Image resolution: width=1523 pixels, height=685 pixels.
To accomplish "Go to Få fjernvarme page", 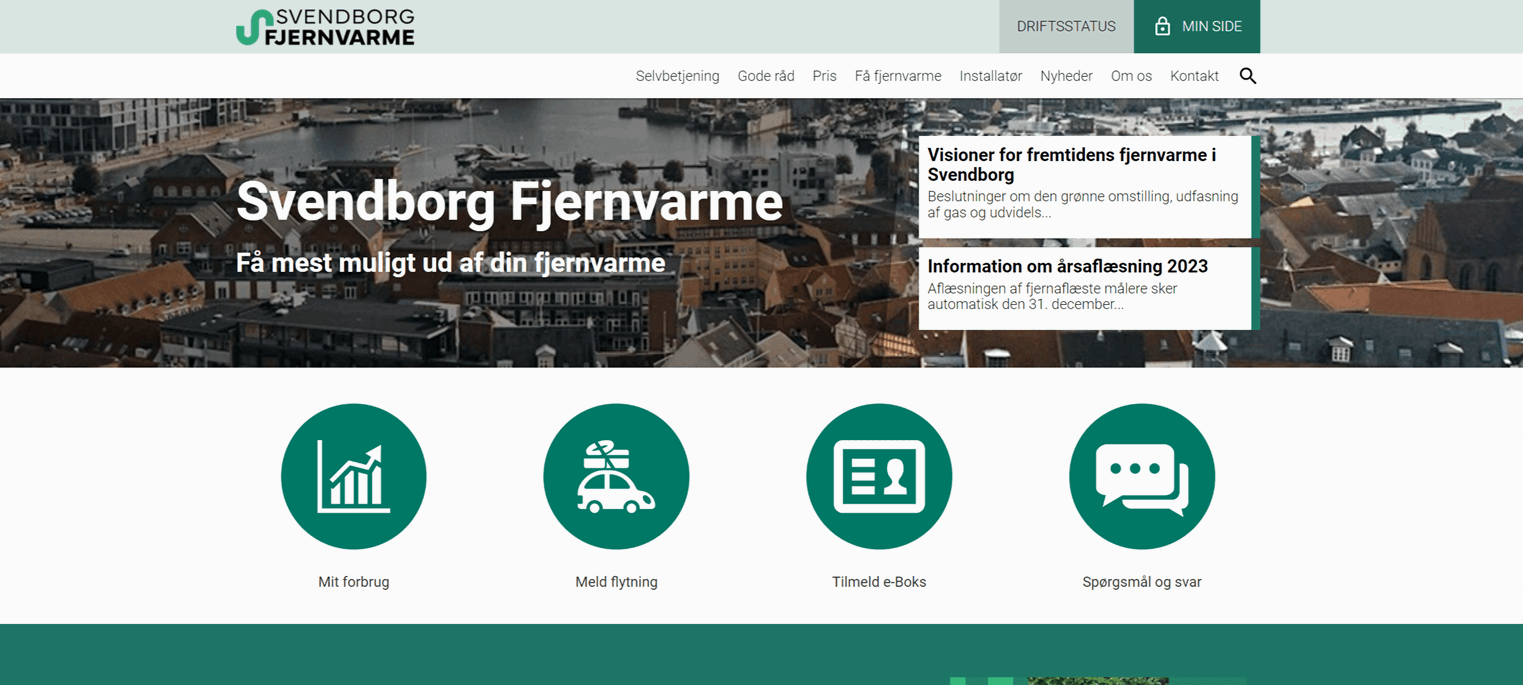I will (898, 76).
